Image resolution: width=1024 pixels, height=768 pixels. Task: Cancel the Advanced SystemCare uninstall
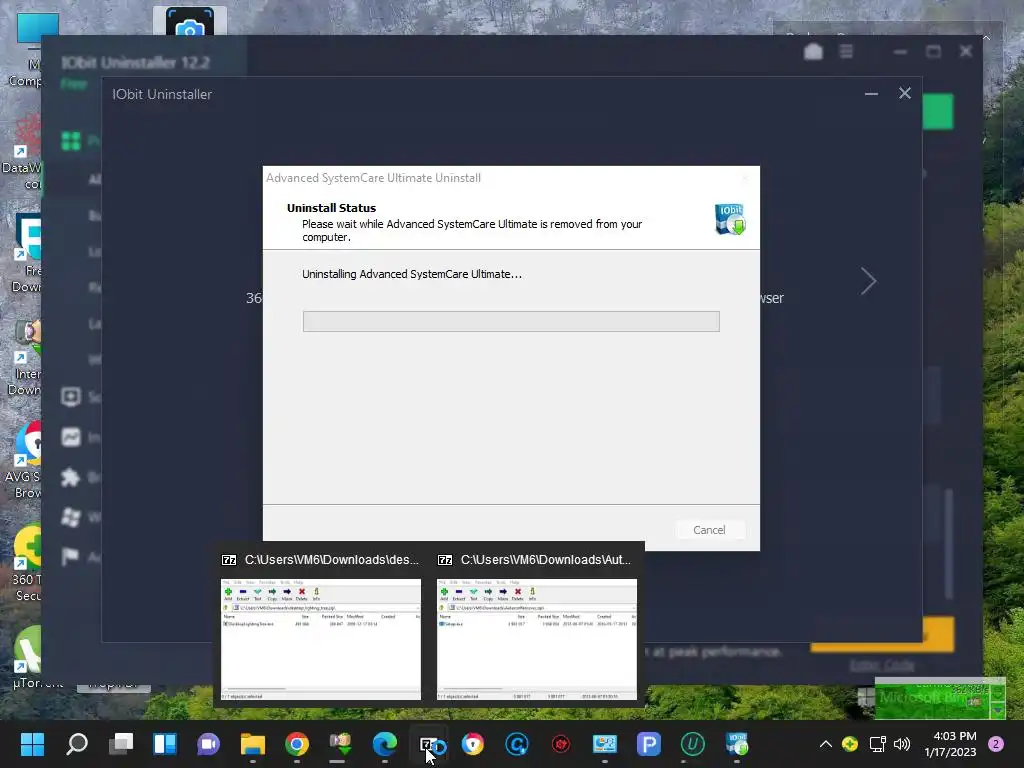709,530
